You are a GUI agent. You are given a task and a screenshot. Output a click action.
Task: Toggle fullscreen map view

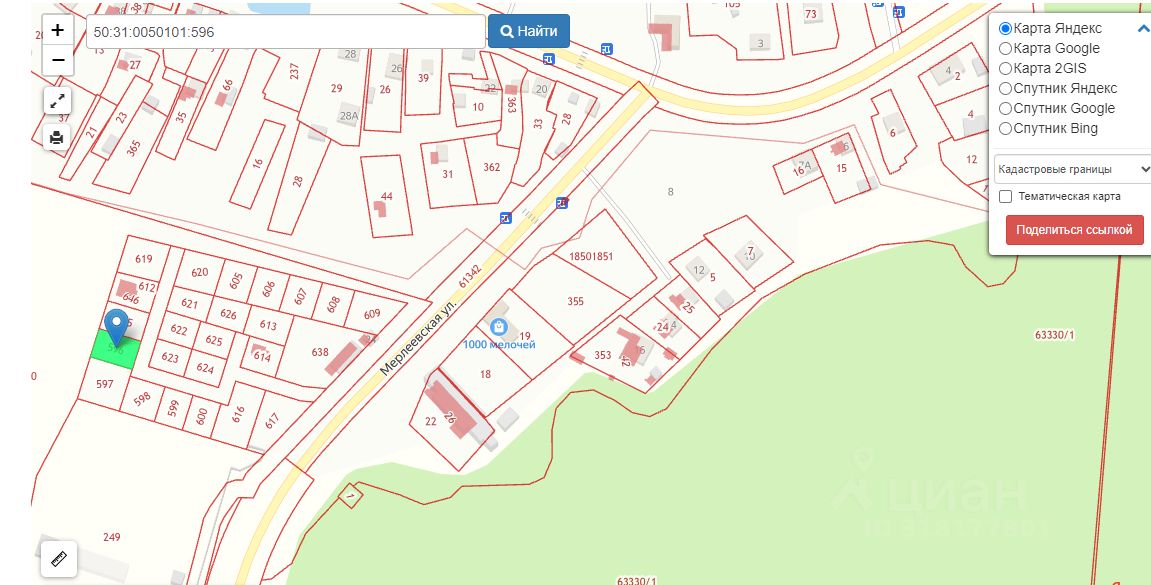tap(57, 101)
